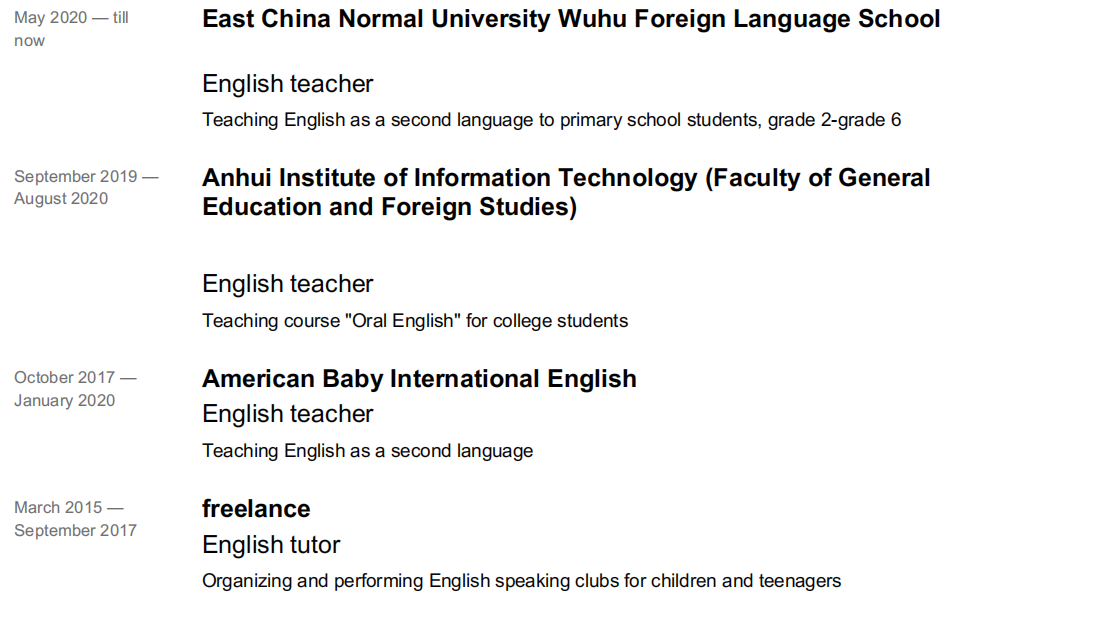Click the American Baby International English heading
The width and height of the screenshot is (1093, 643).
(419, 379)
